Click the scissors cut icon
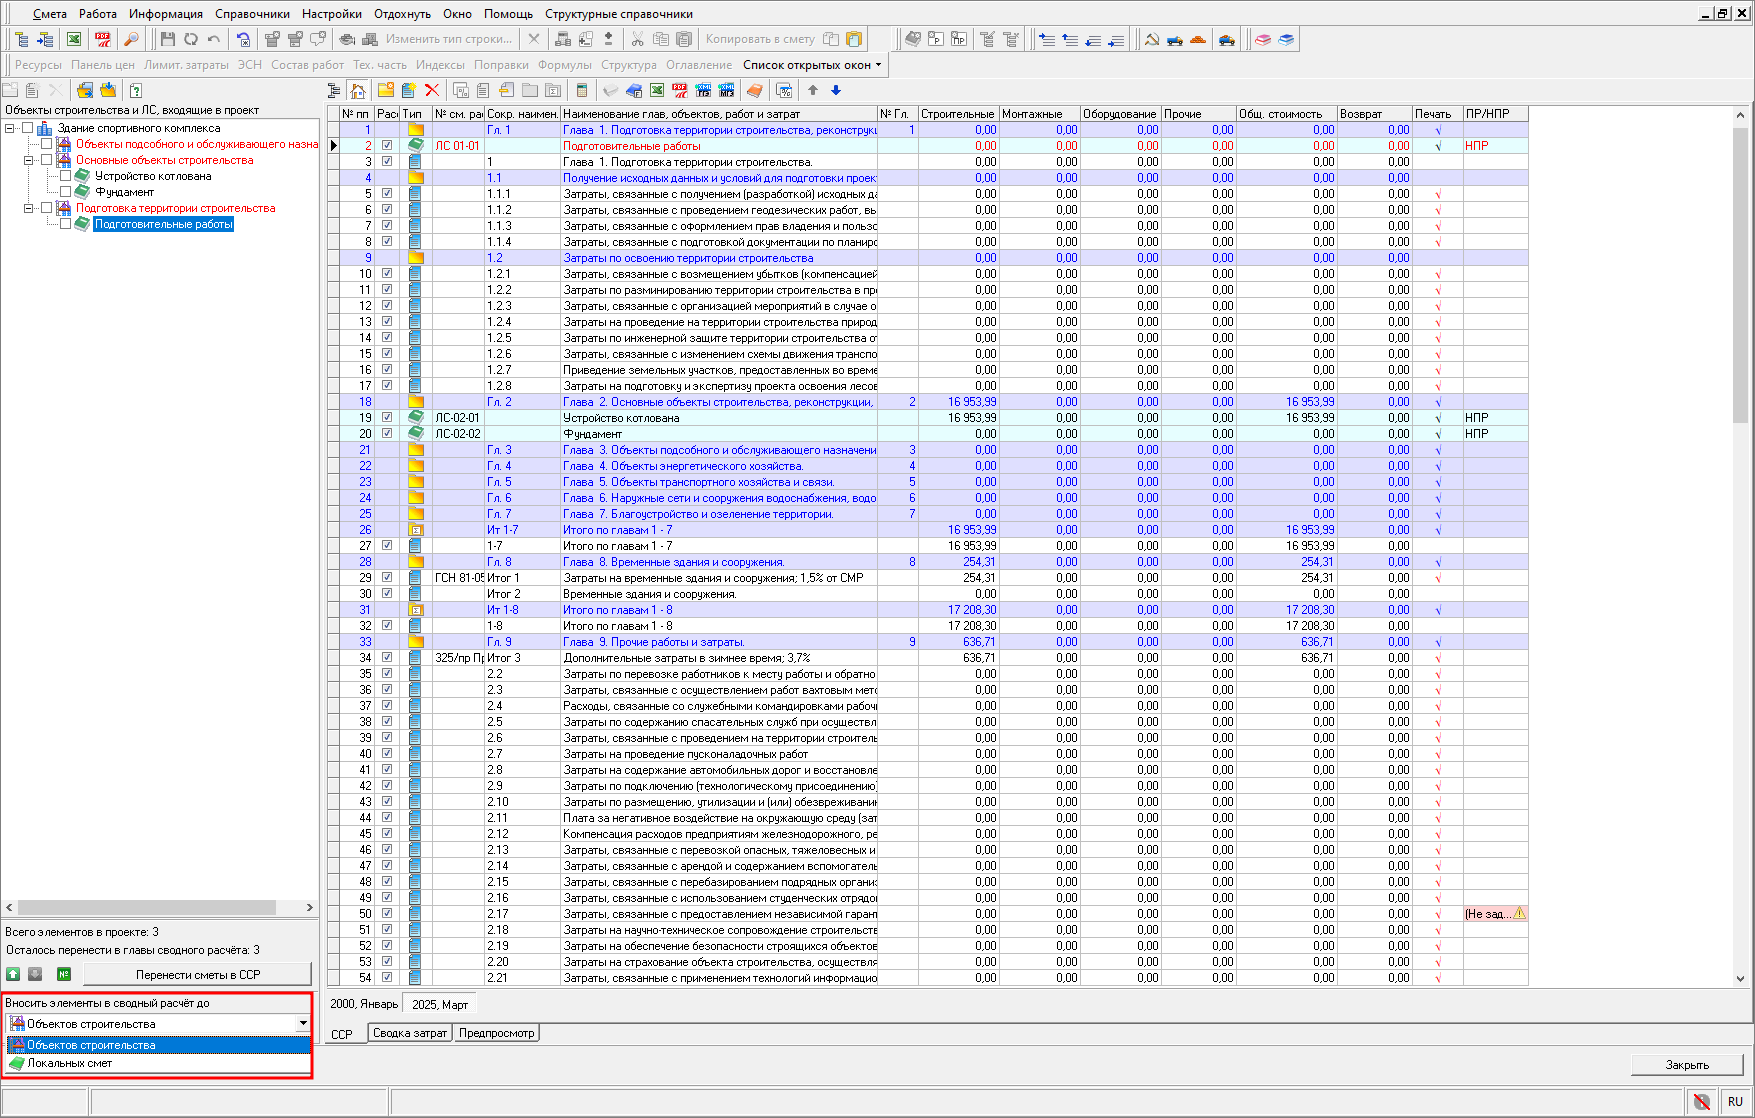The image size is (1755, 1118). pyautogui.click(x=637, y=39)
